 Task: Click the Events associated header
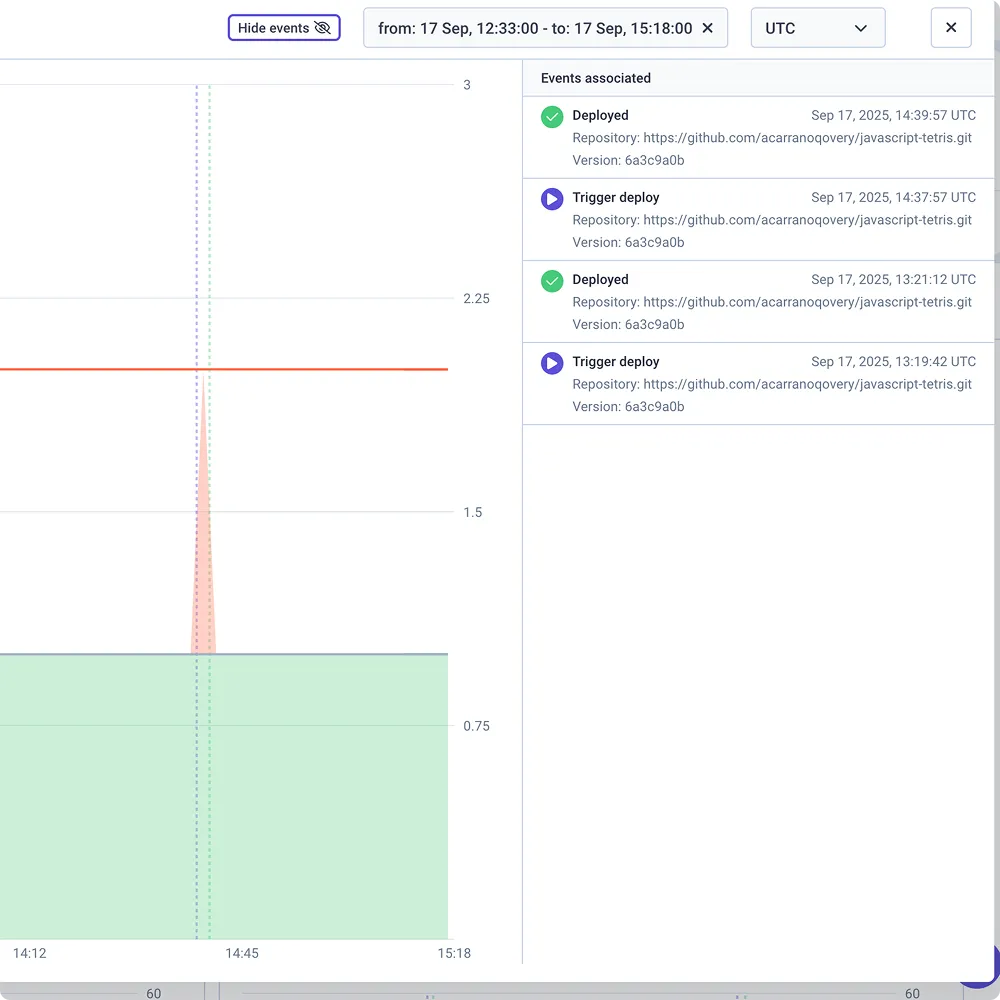[596, 78]
